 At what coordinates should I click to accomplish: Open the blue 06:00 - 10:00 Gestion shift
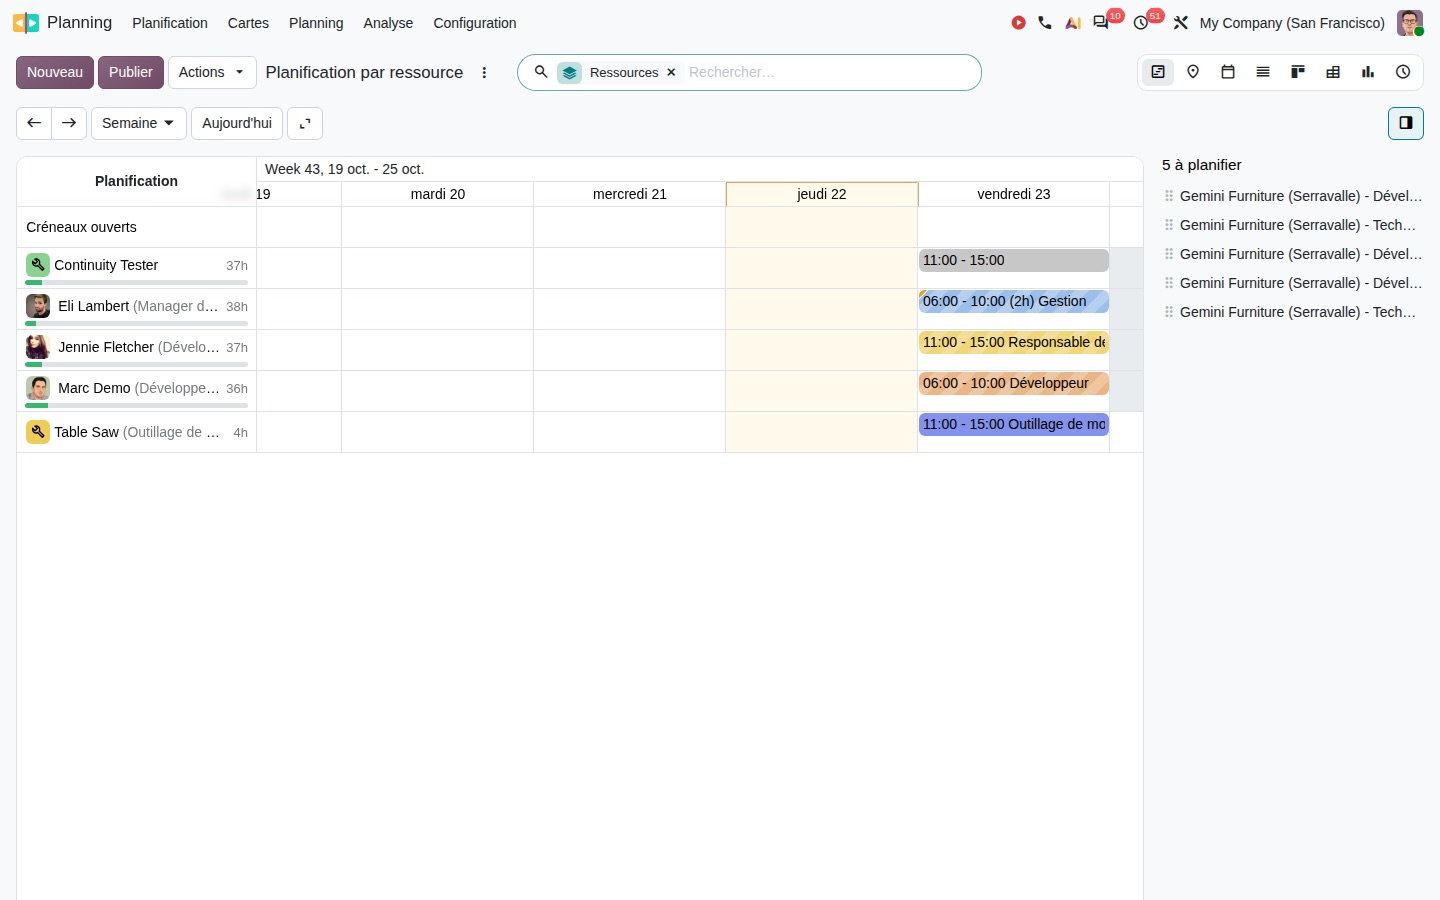pos(1014,301)
